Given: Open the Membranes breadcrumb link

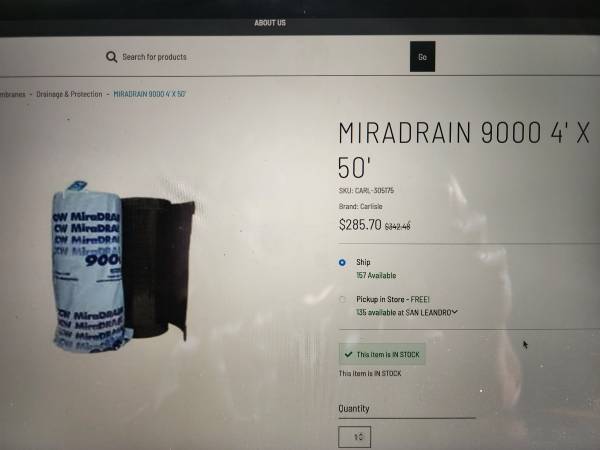Looking at the screenshot, I should coord(12,94).
